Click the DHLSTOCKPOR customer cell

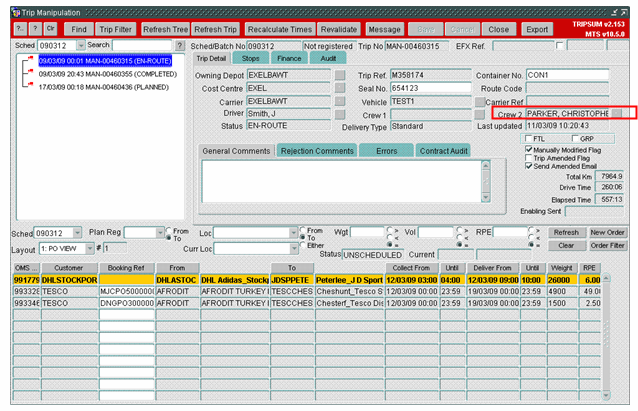point(69,280)
